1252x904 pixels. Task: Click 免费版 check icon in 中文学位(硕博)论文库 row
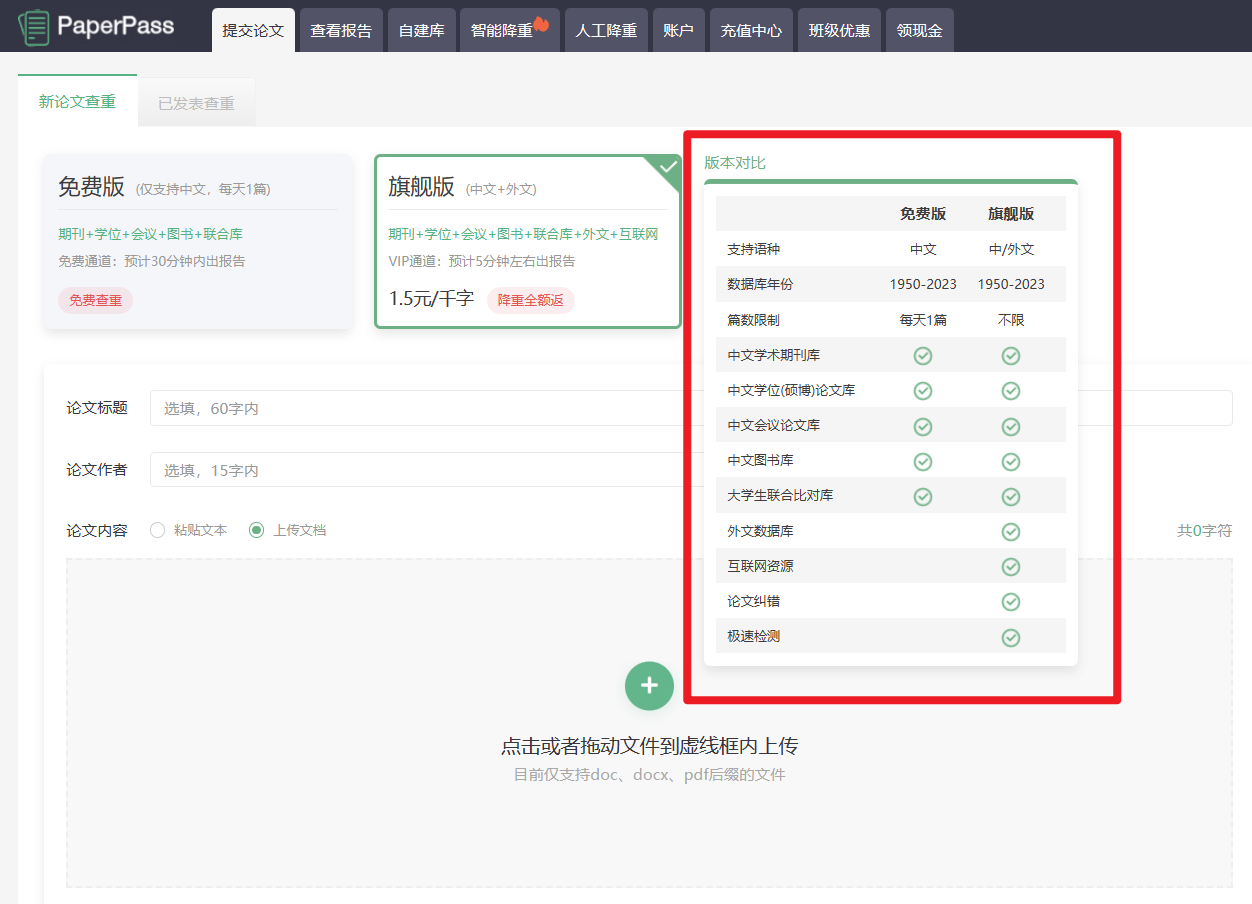click(923, 391)
